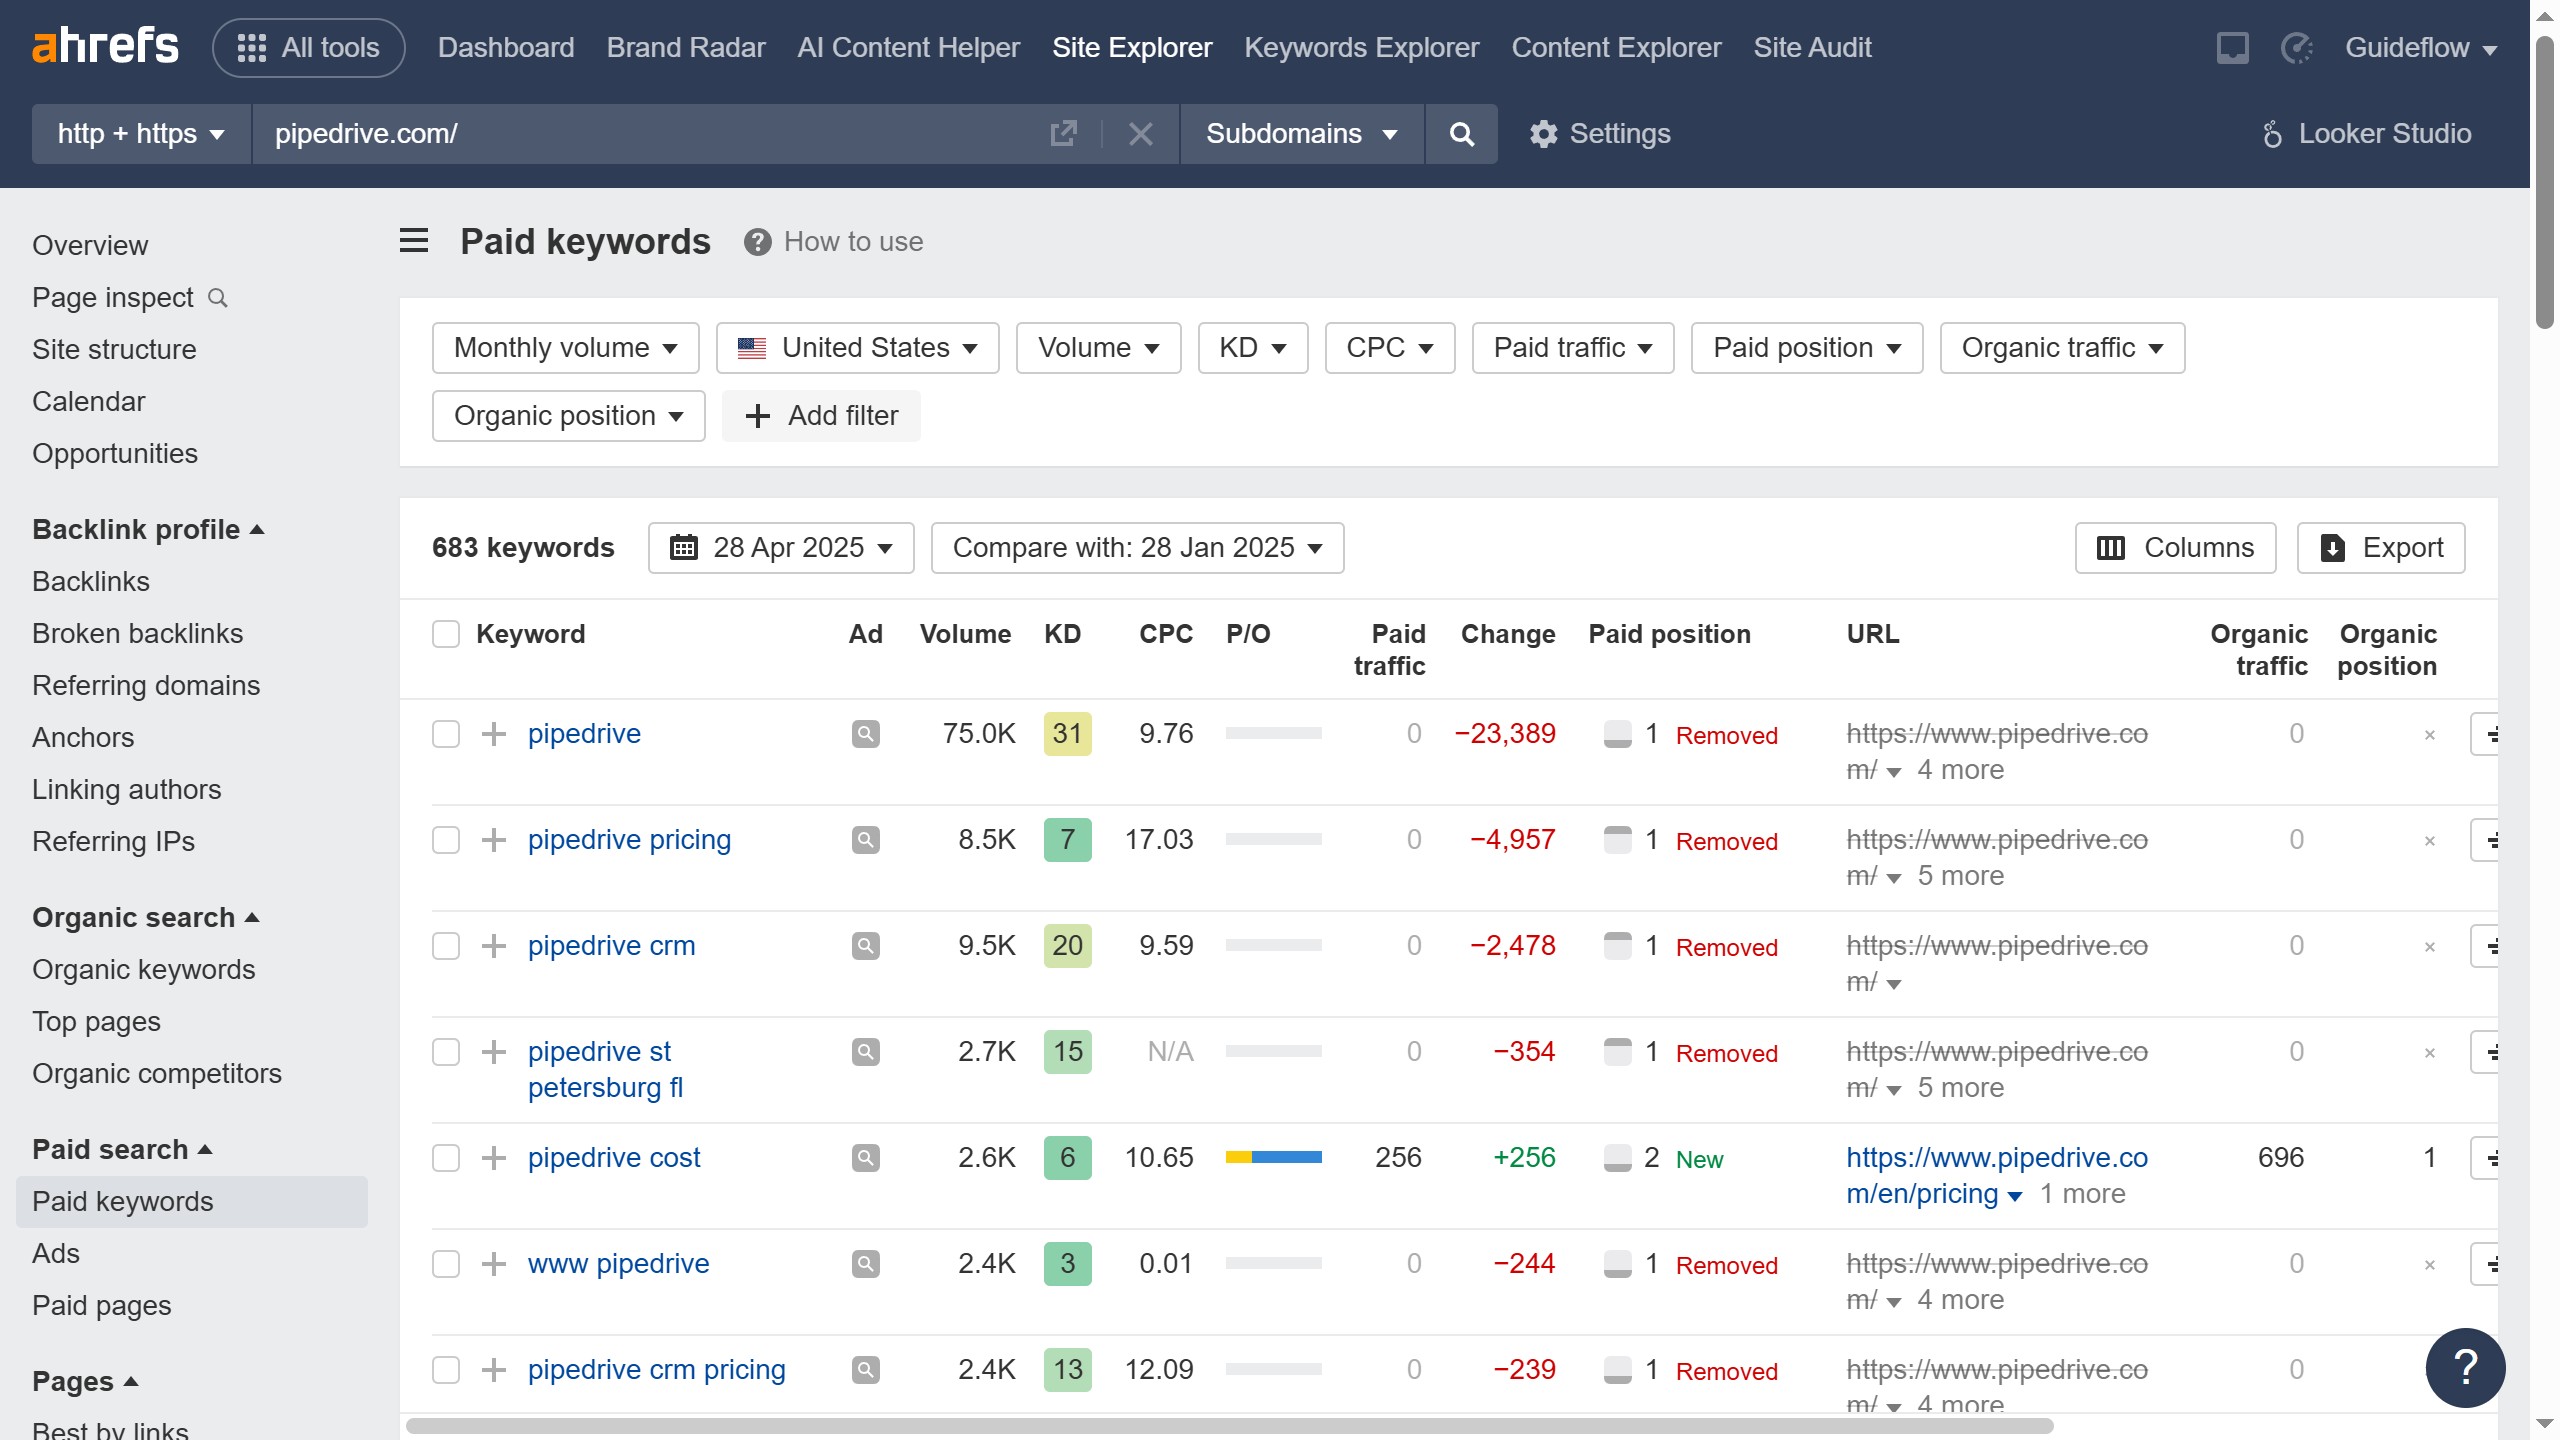Screen dimensions: 2560x1440
Task: Open the Looker Studio integration
Action: 2367,134
